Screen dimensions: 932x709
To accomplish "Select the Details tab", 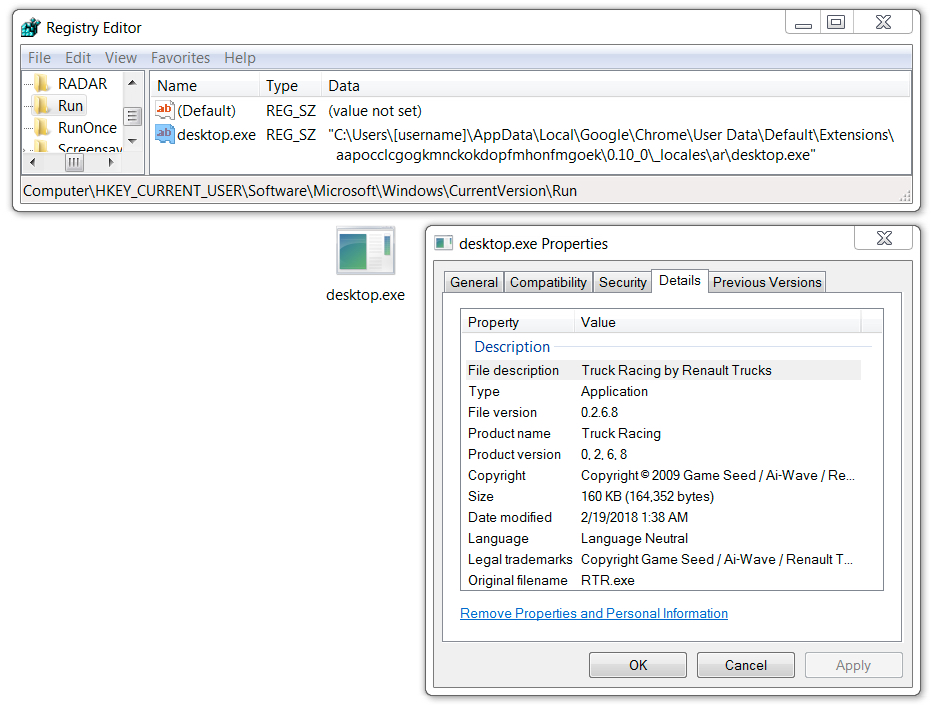I will click(679, 281).
